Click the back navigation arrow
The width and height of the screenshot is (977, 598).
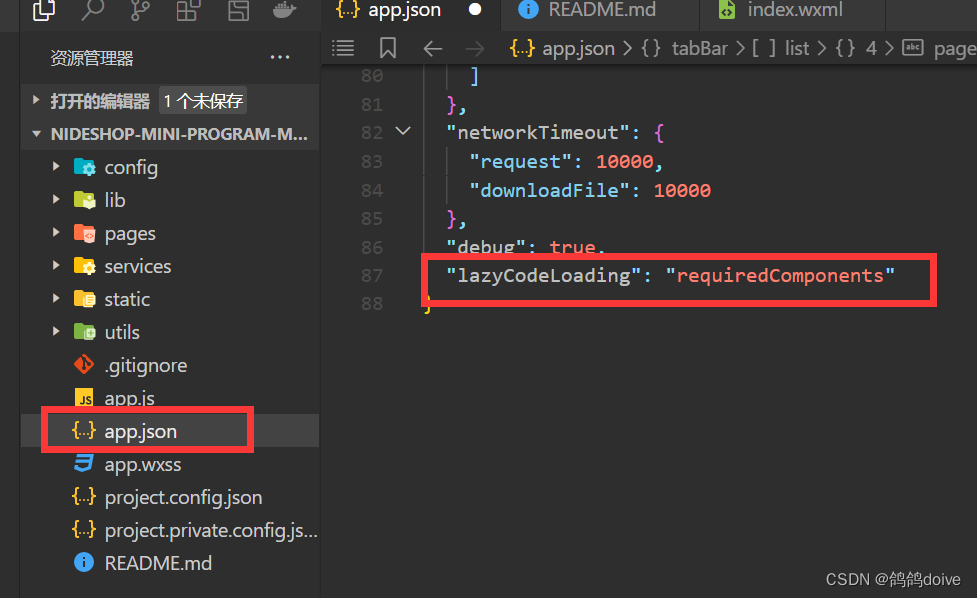431,47
